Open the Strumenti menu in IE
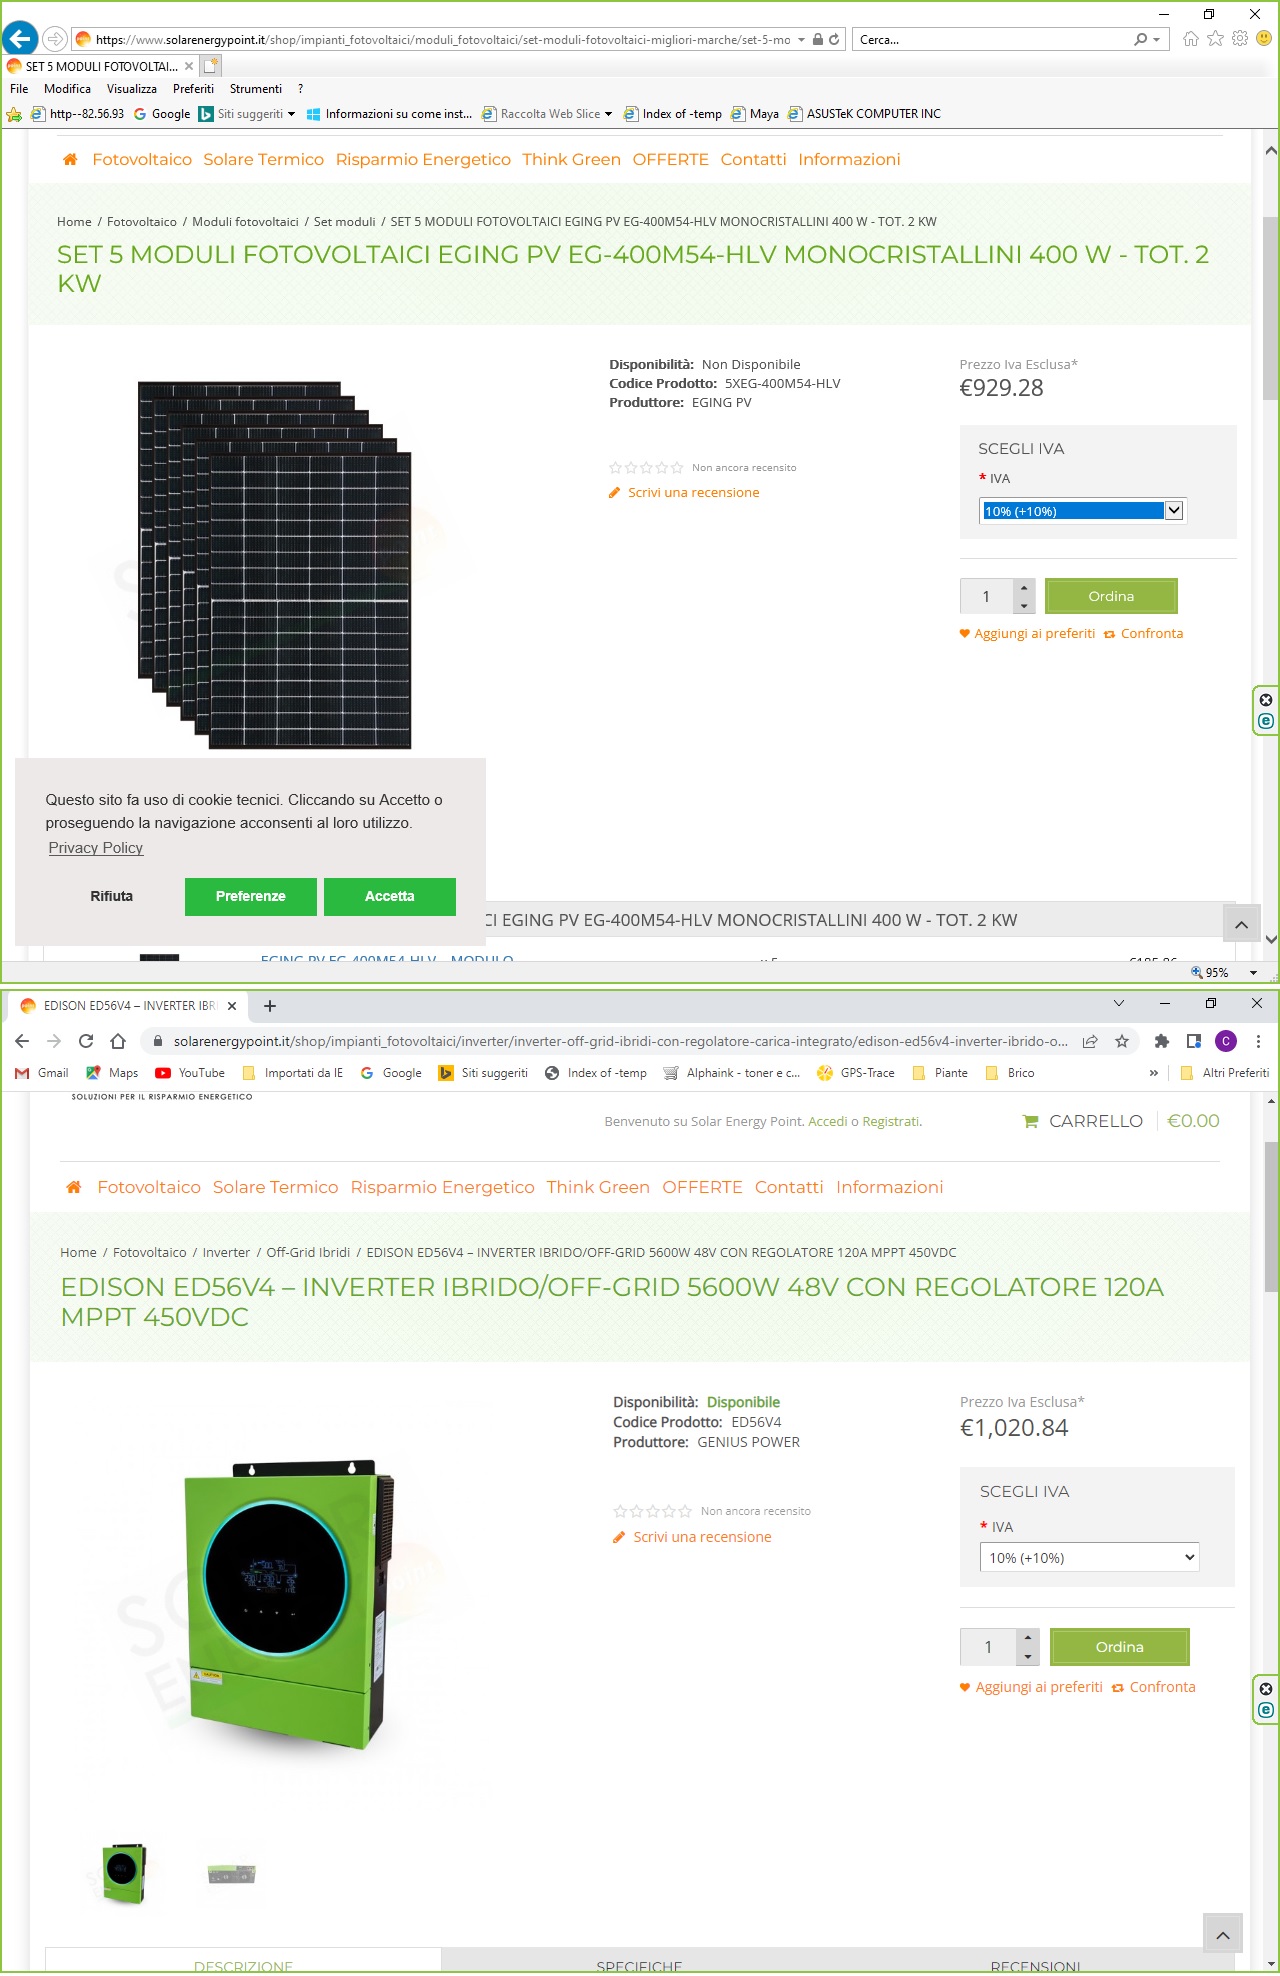 (256, 89)
